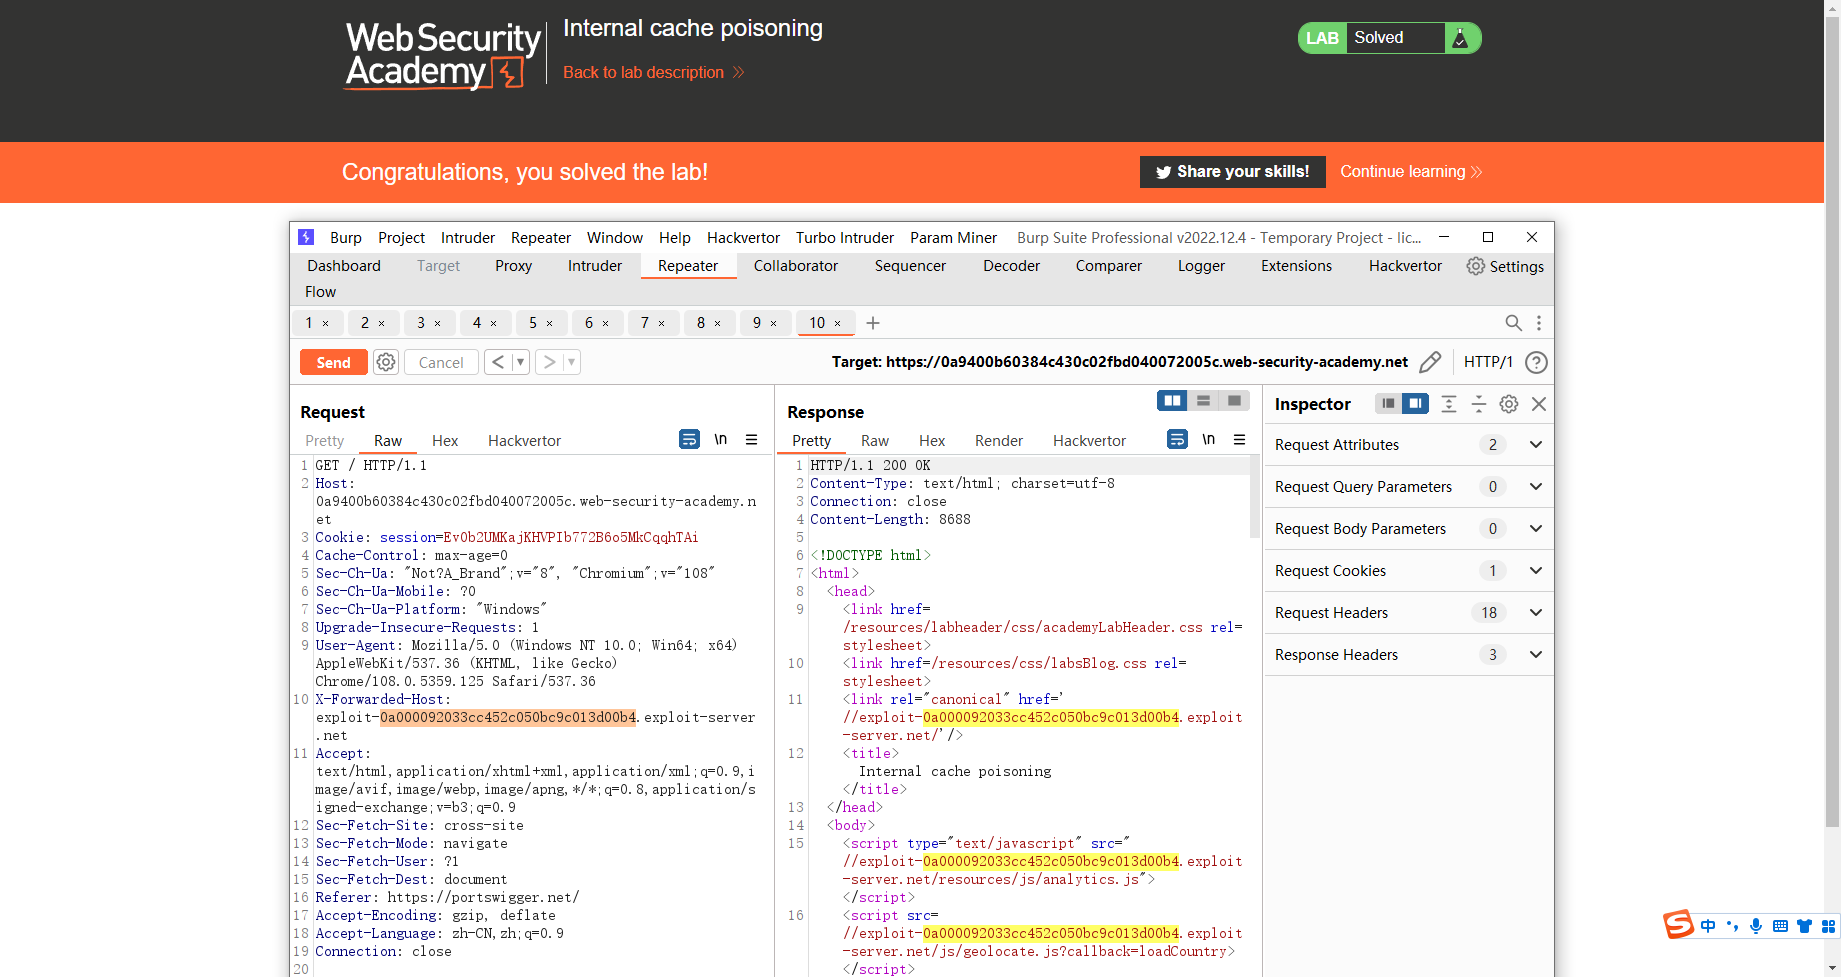Go forward to next request arrow

[x=549, y=362]
